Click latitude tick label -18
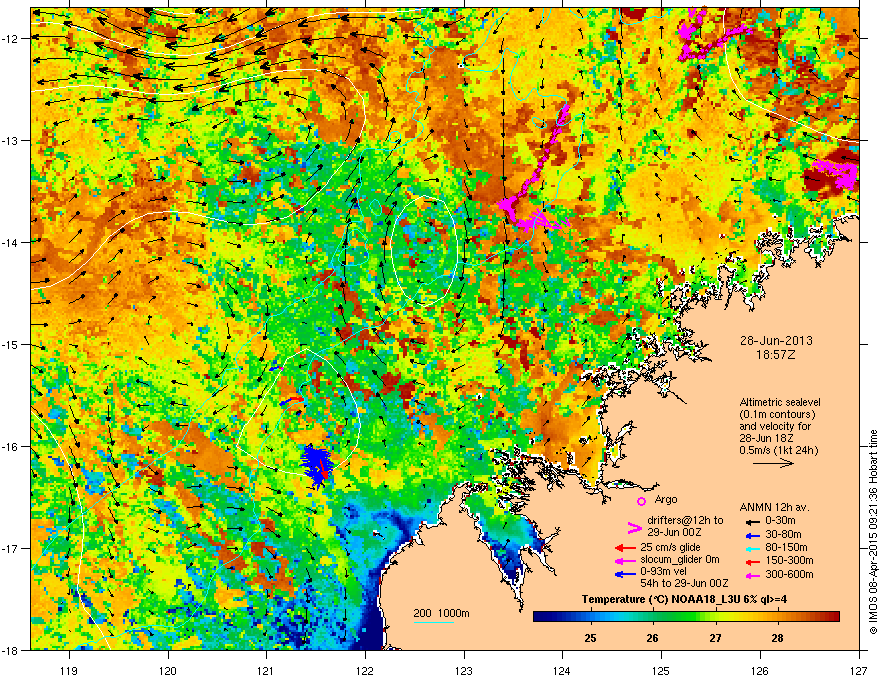Image resolution: width=880 pixels, height=680 pixels. point(11,650)
